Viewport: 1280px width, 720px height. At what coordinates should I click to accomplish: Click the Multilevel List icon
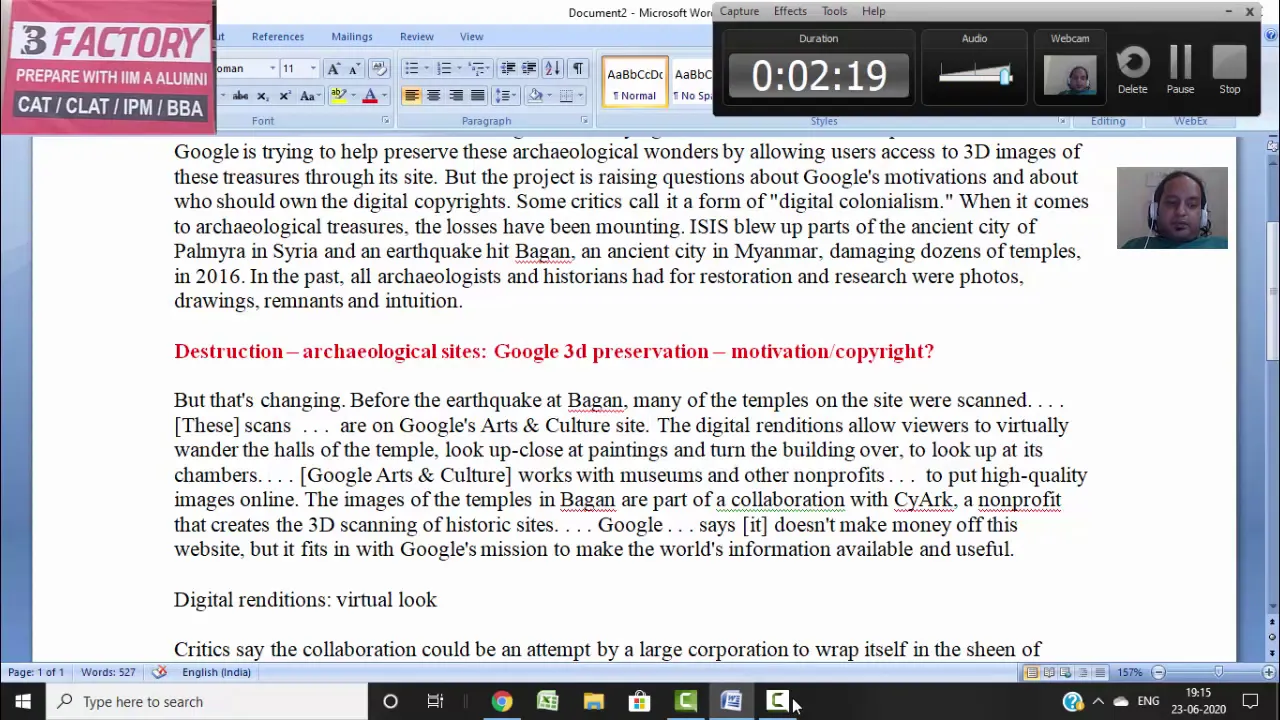(478, 68)
